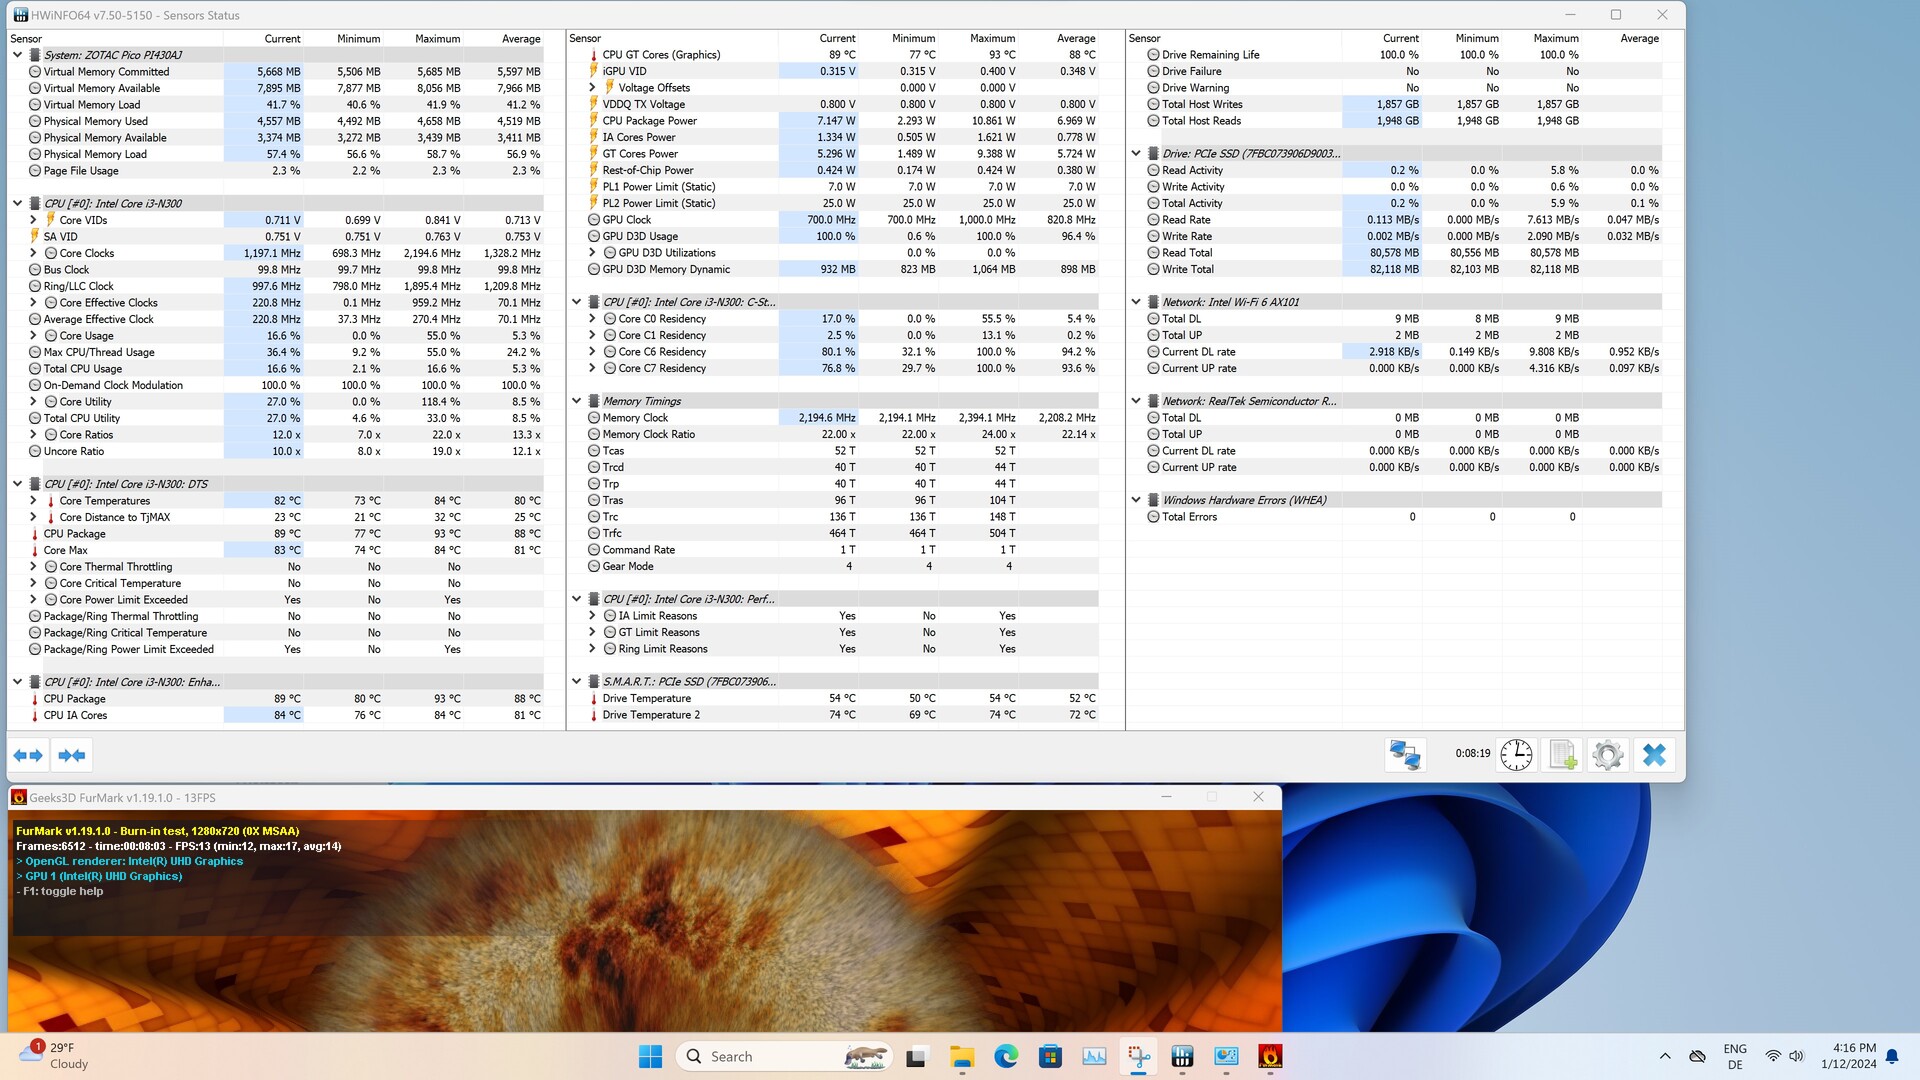Expand the Core Clocks tree row
Screen dimensions: 1920x1080
coord(33,253)
